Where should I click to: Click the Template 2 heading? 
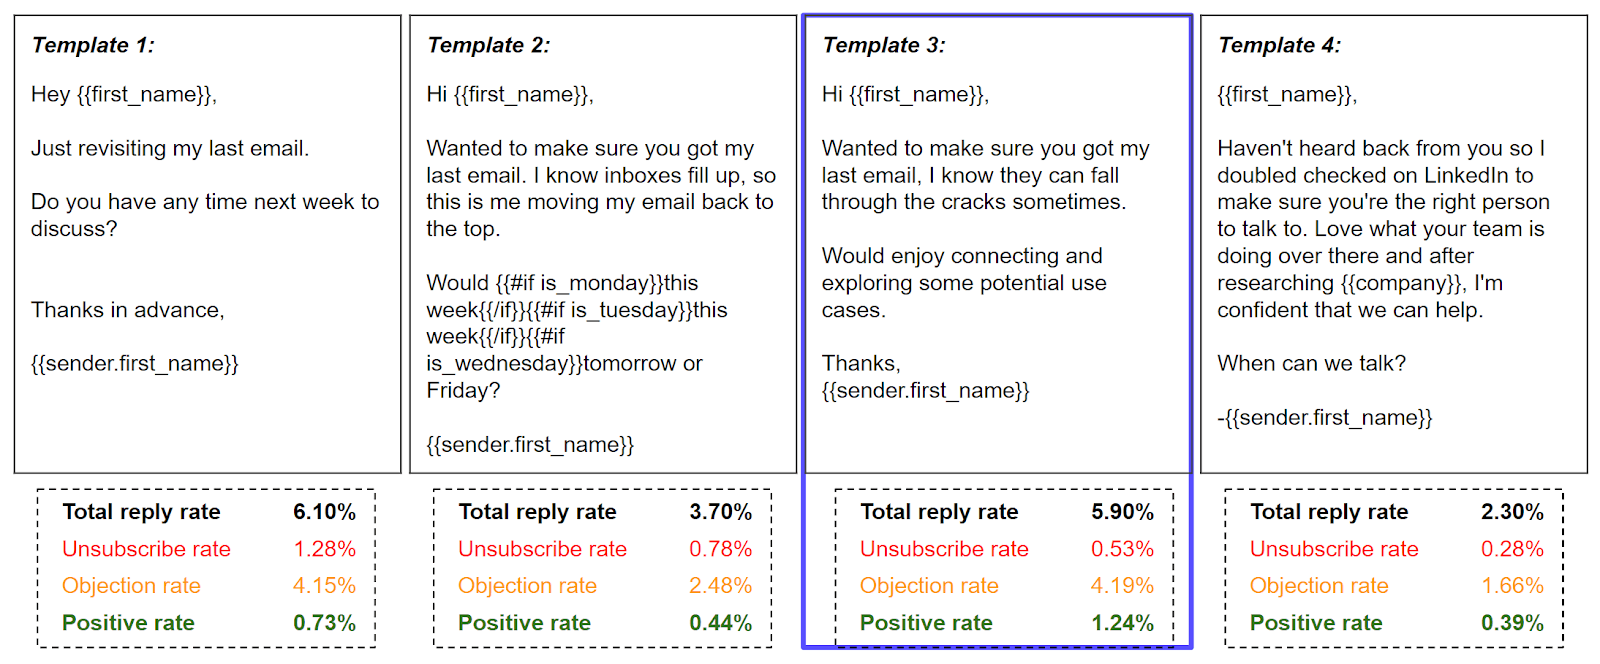488,45
